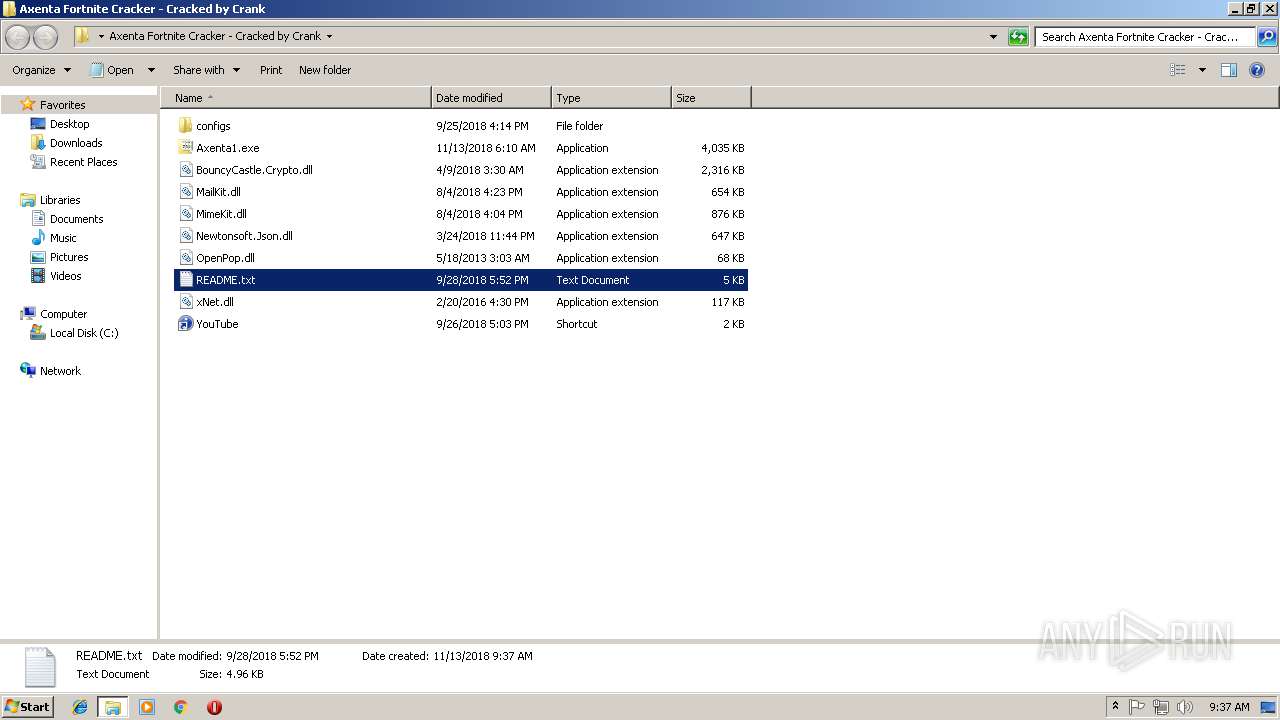Click the 4,035 KB size cell

click(722, 148)
